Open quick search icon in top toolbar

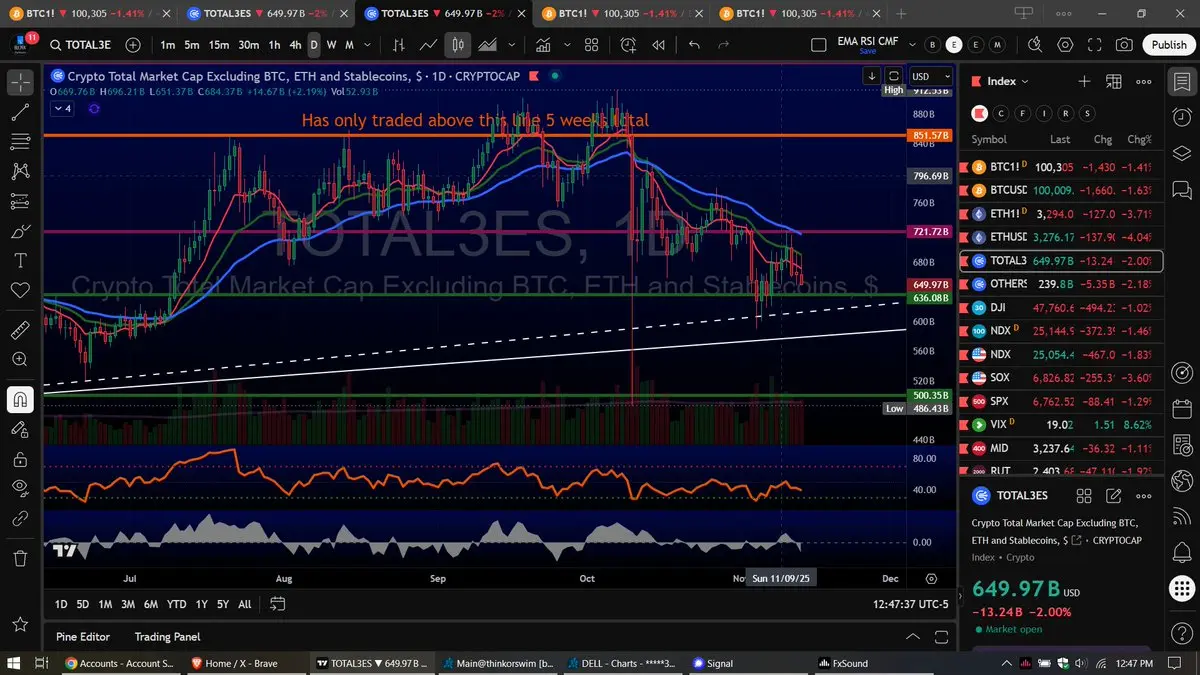click(1034, 45)
